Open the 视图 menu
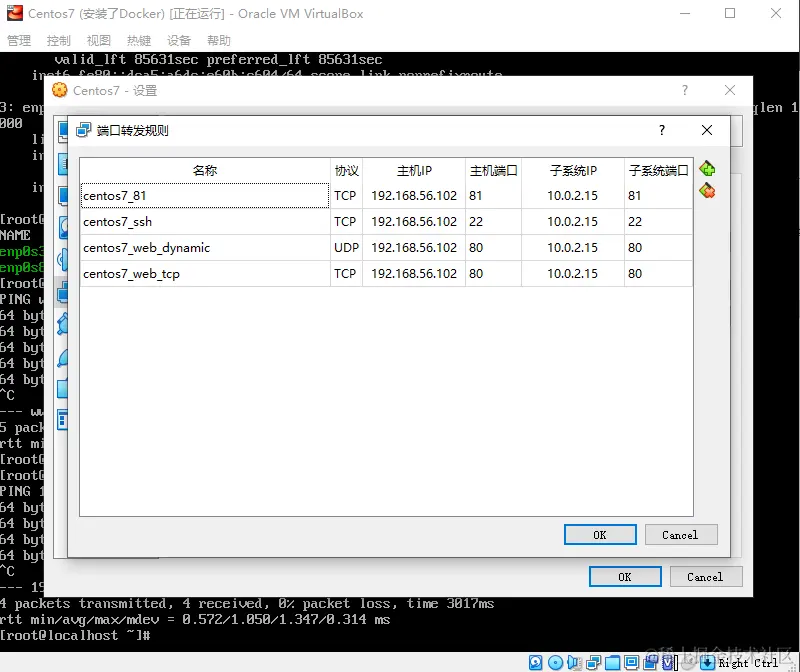The height and width of the screenshot is (672, 800). 98,40
